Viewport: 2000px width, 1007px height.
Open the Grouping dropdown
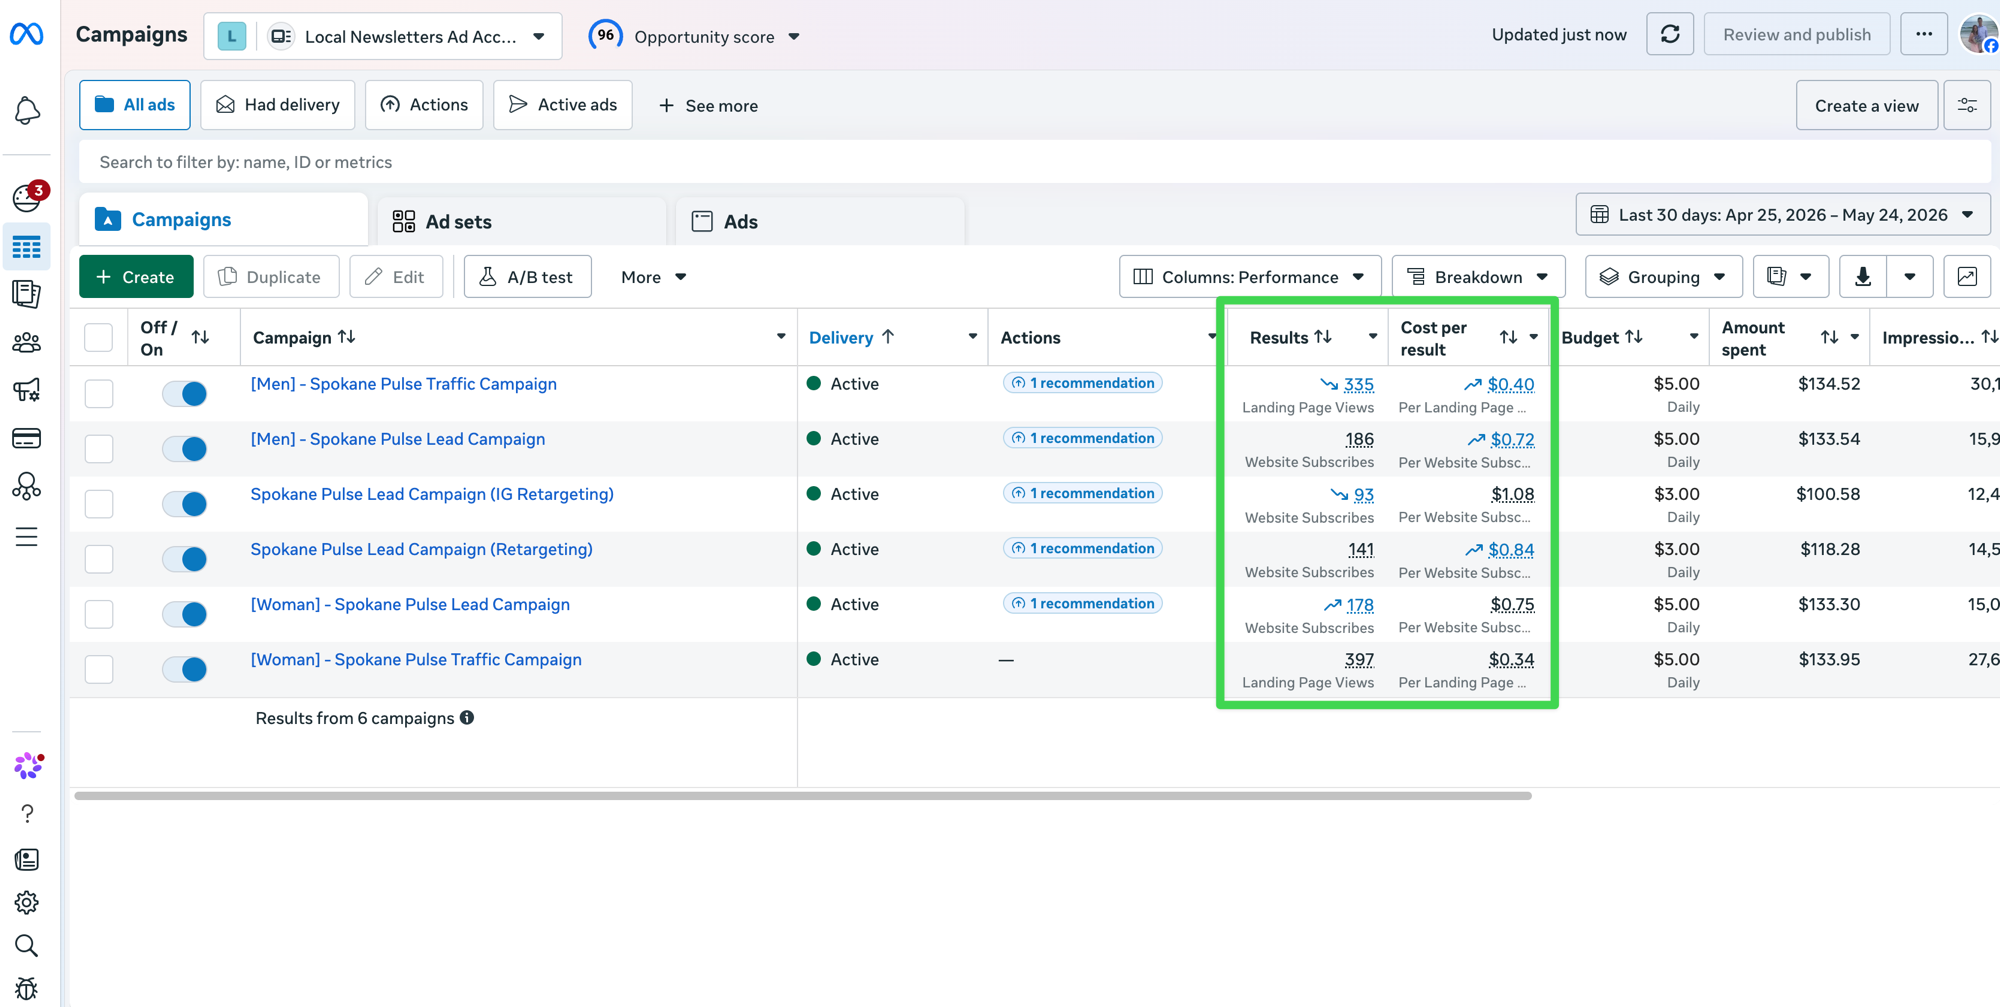(x=1663, y=277)
